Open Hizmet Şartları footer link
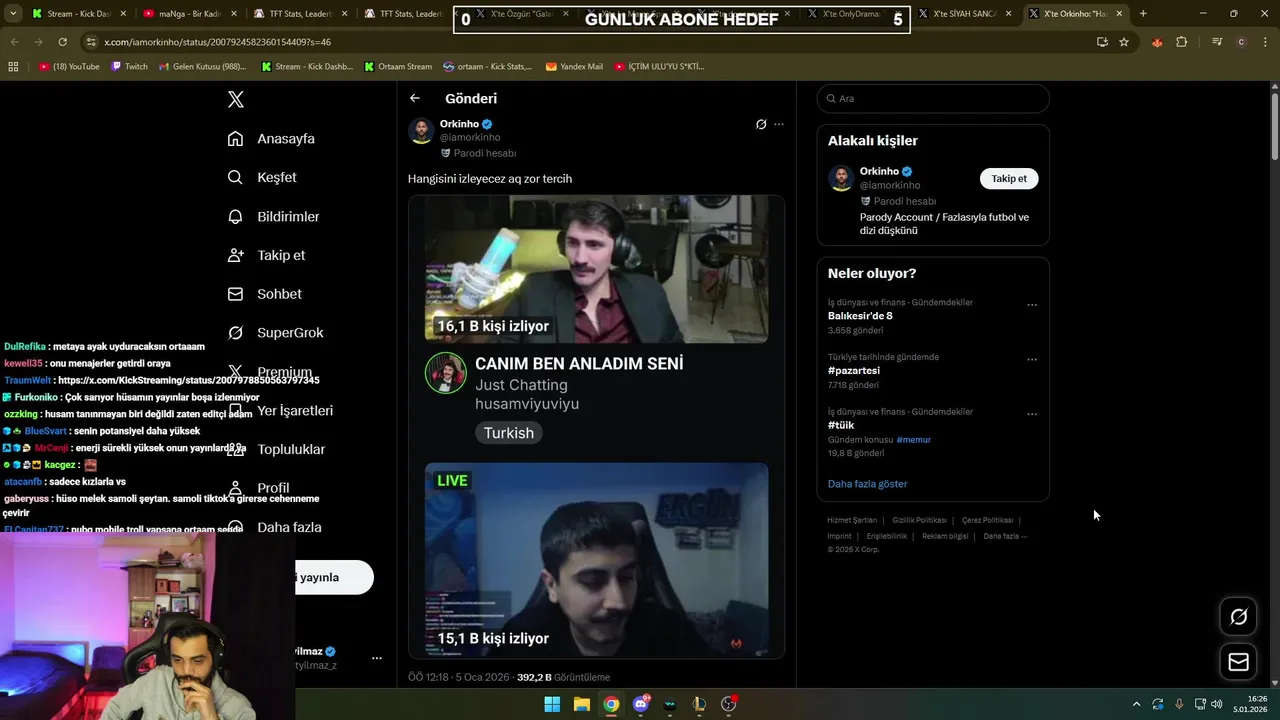 [x=852, y=520]
